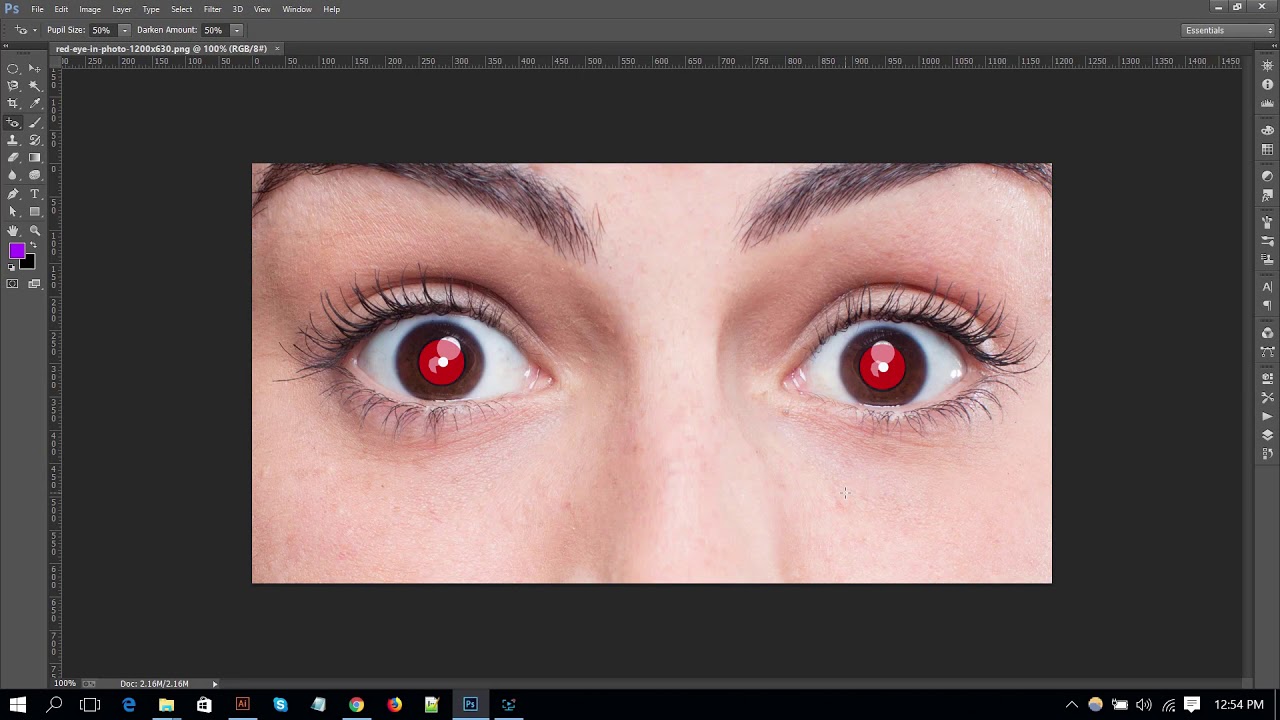The height and width of the screenshot is (720, 1280).
Task: Expand the status bar document info arrow
Action: (214, 684)
